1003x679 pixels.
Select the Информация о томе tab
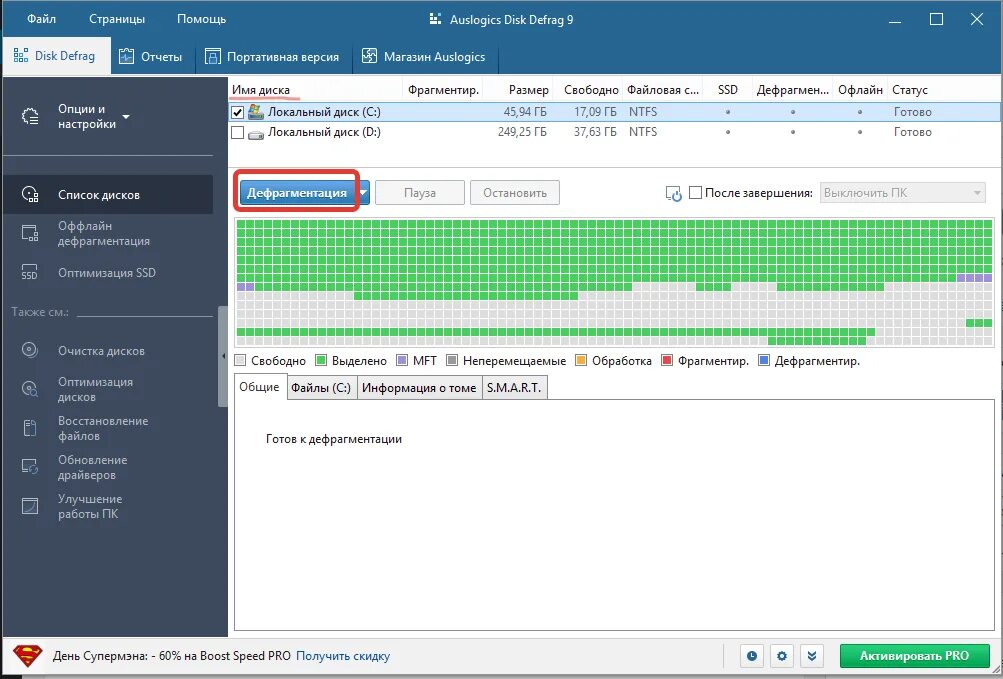(x=419, y=387)
